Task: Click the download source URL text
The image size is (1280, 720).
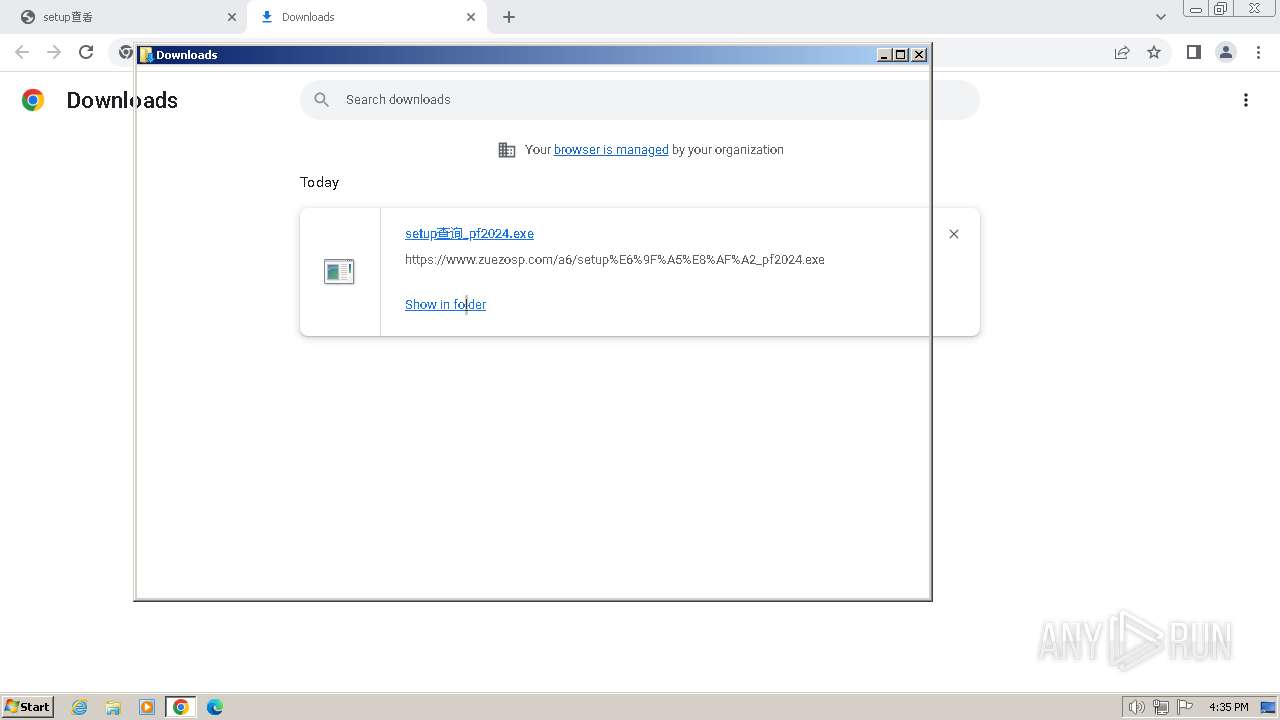Action: 615,260
